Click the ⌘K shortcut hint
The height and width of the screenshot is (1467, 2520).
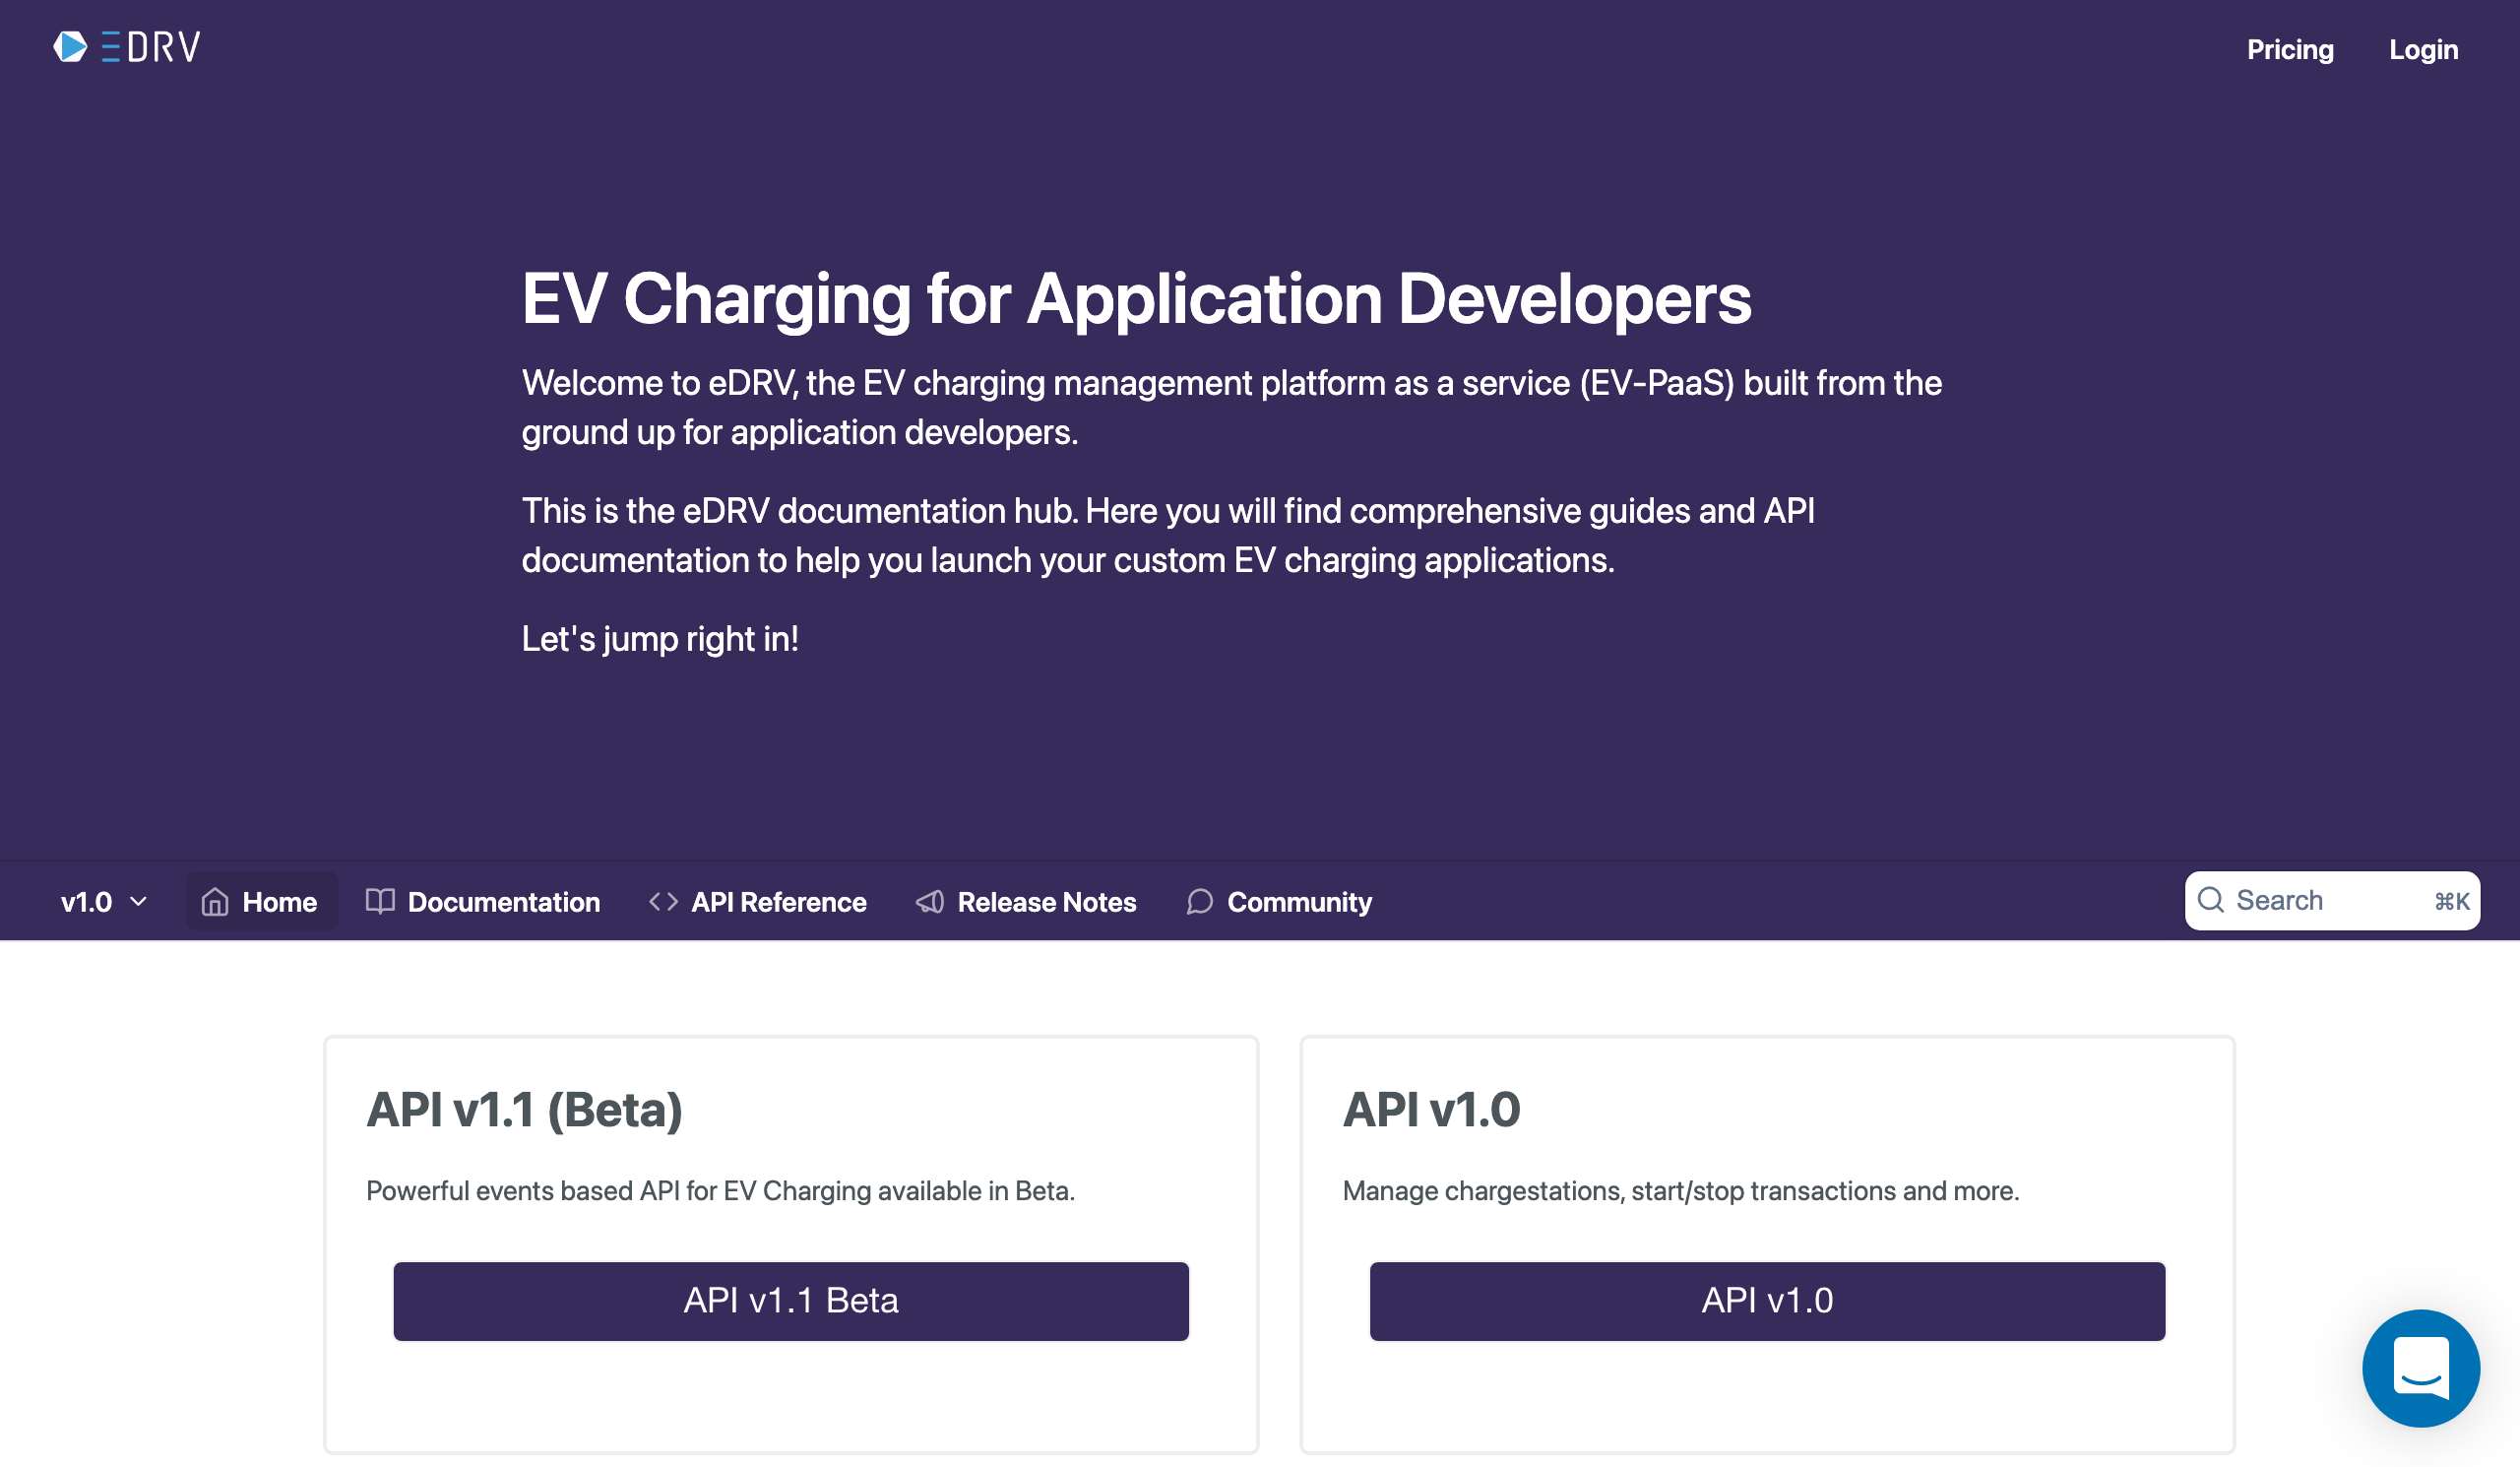[2451, 901]
